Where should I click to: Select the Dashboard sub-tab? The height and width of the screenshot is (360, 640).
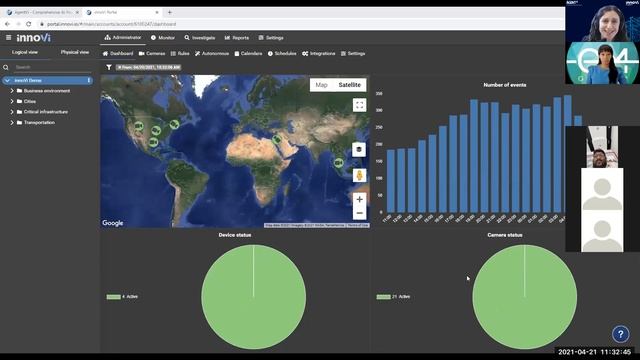click(x=118, y=53)
